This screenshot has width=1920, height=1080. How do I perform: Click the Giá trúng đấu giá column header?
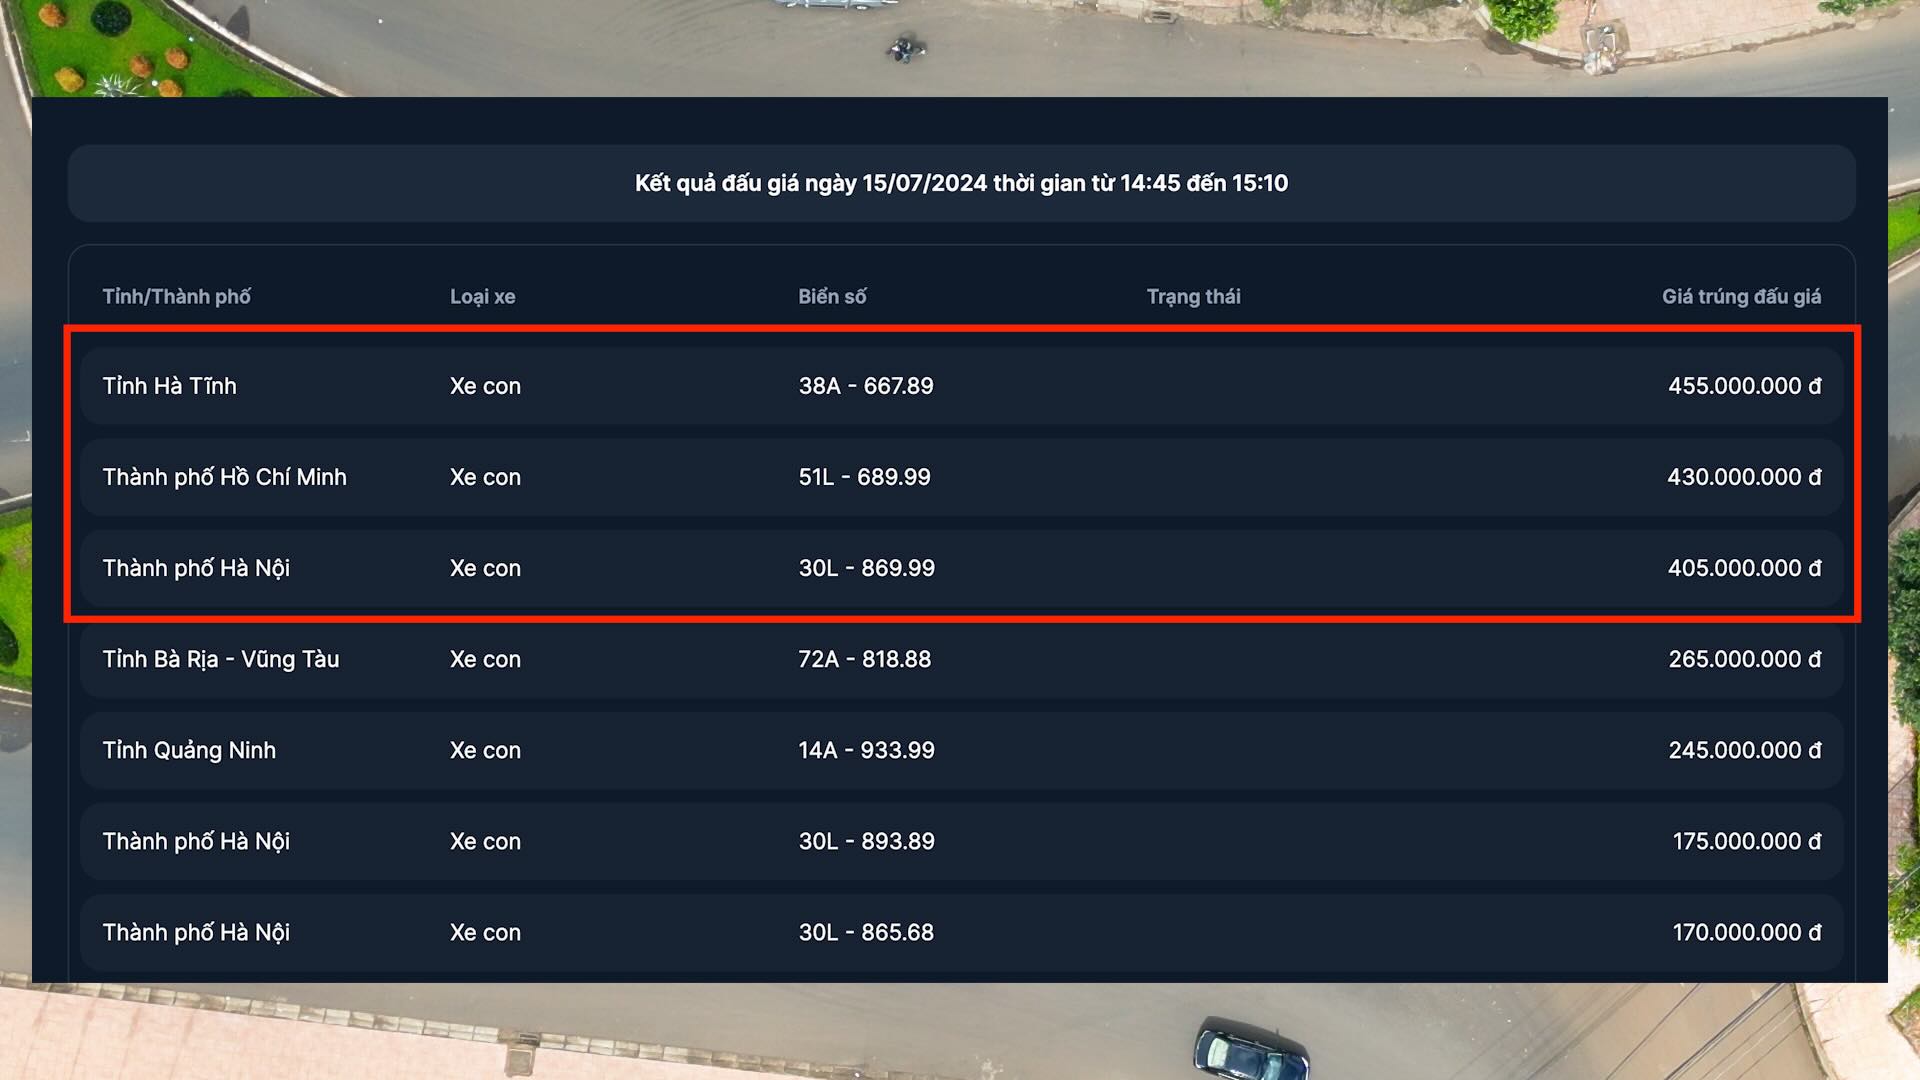(1740, 296)
